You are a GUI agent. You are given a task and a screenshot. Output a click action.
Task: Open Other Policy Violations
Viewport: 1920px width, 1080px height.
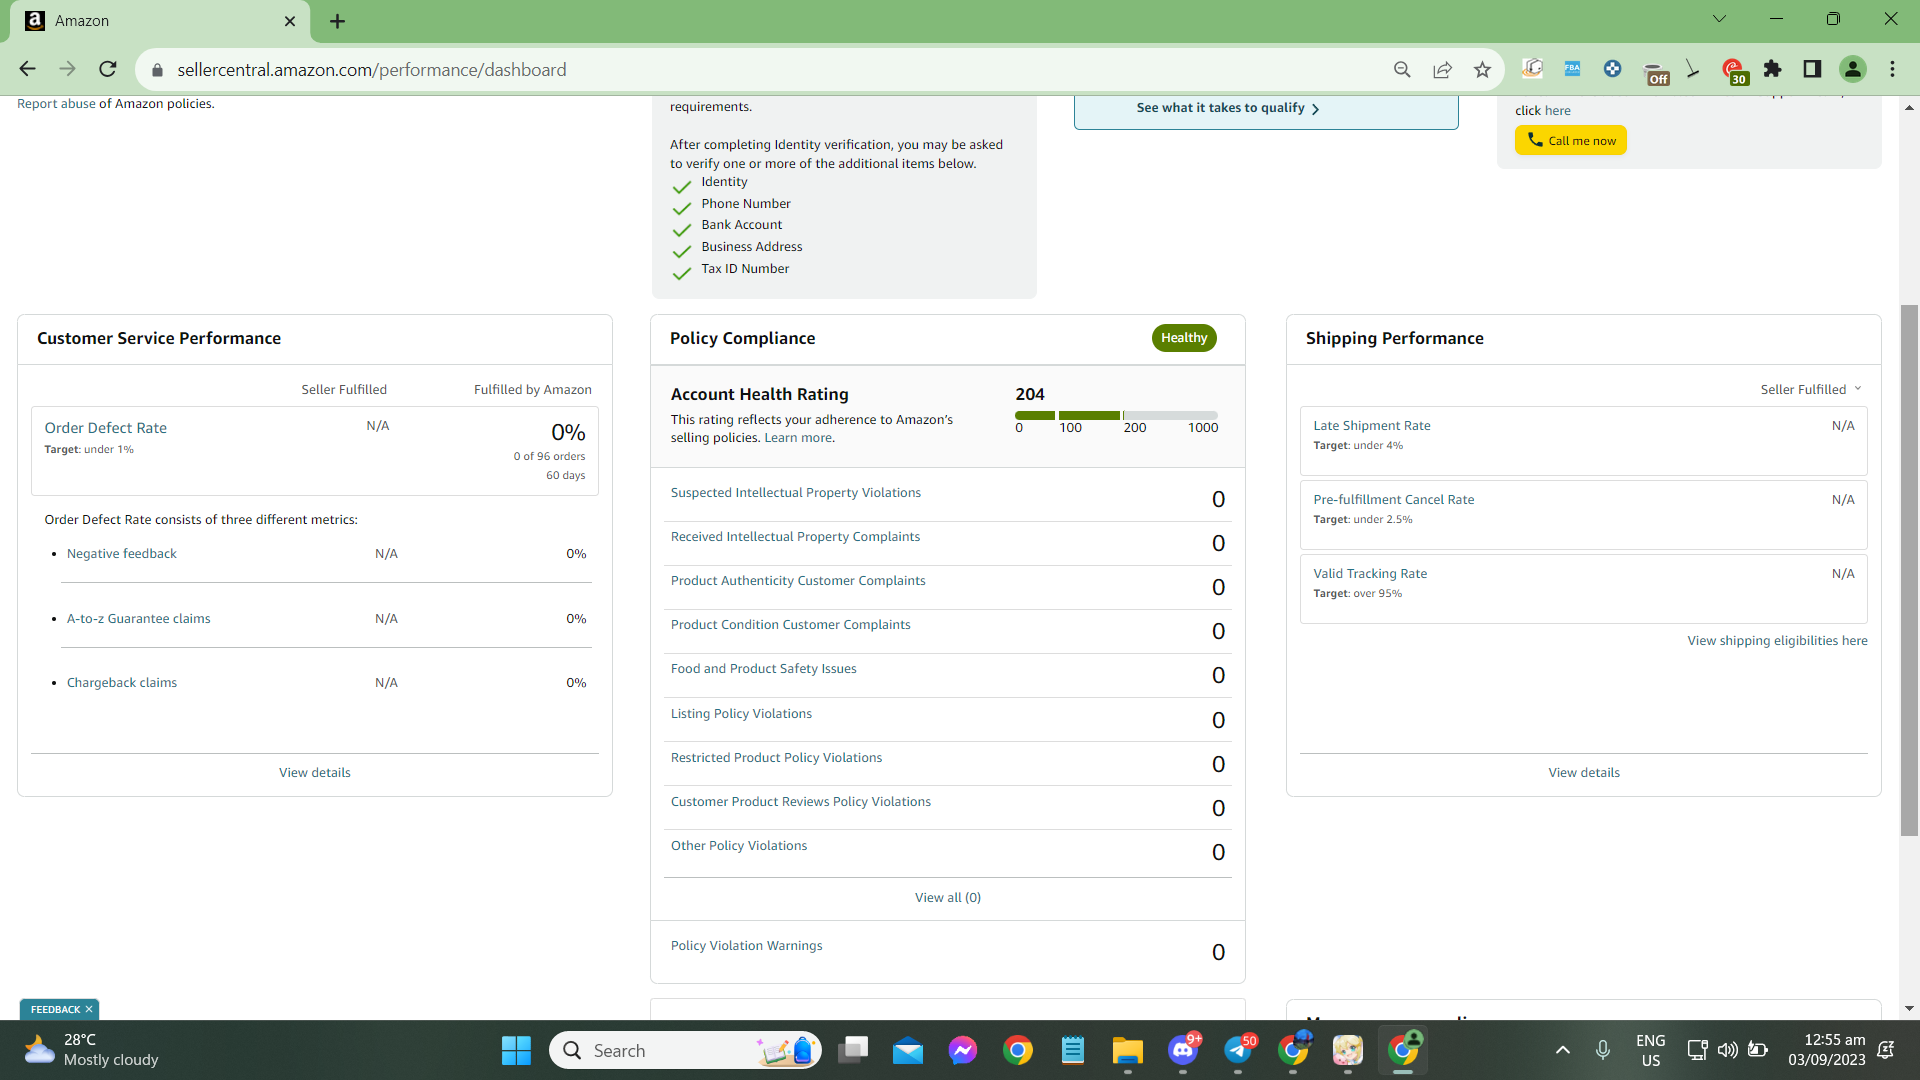coord(739,846)
